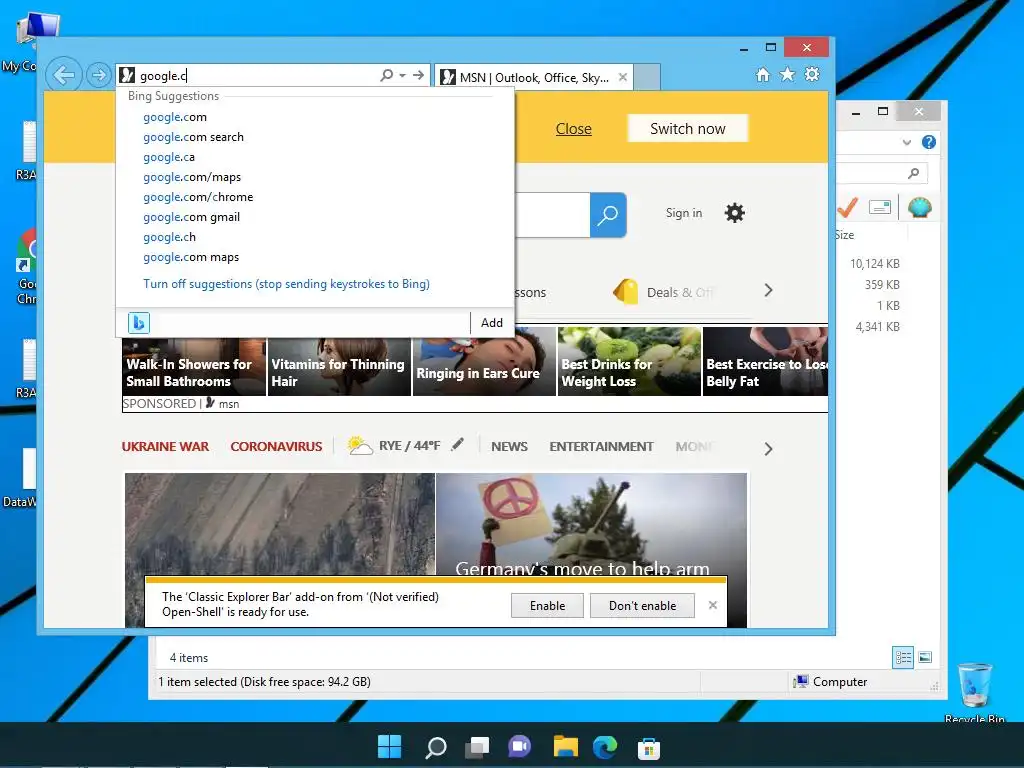Go back with the IE back arrow
The width and height of the screenshot is (1024, 768).
click(x=64, y=75)
